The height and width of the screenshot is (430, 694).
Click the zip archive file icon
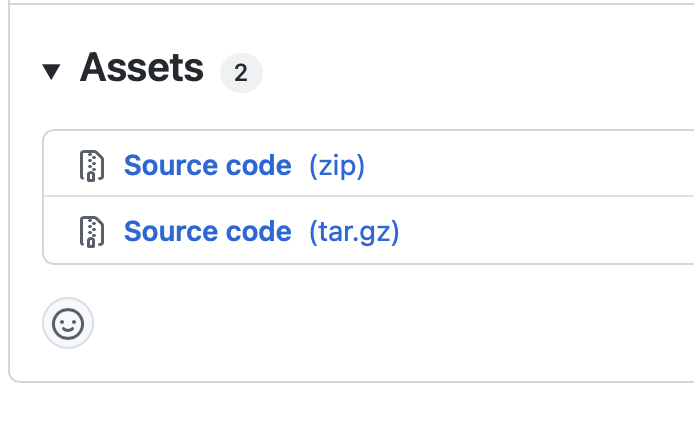[92, 165]
